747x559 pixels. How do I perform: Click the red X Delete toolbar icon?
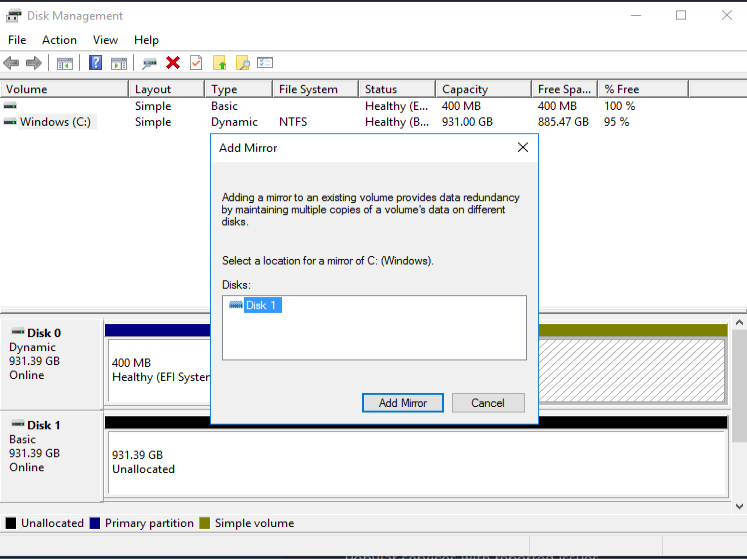(x=173, y=63)
